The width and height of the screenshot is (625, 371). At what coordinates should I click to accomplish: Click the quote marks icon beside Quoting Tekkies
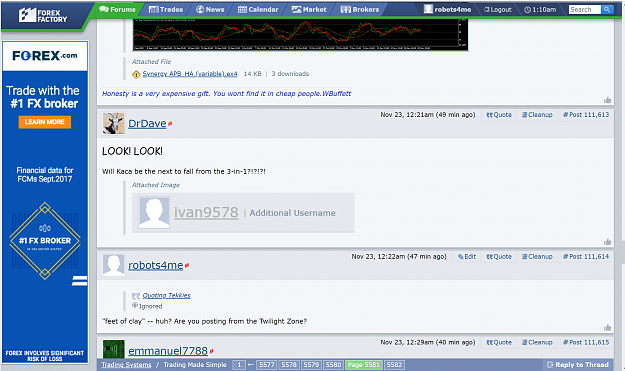coord(136,296)
